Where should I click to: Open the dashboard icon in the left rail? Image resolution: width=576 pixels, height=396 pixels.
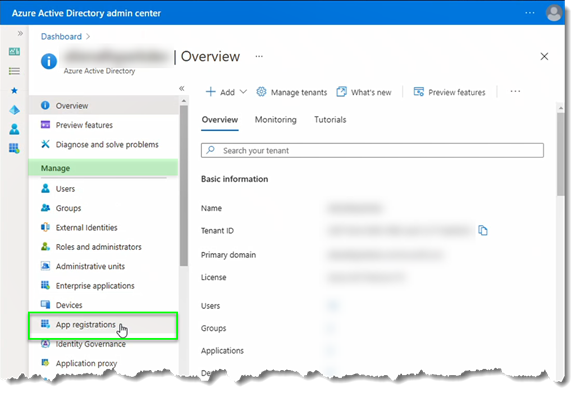14,51
